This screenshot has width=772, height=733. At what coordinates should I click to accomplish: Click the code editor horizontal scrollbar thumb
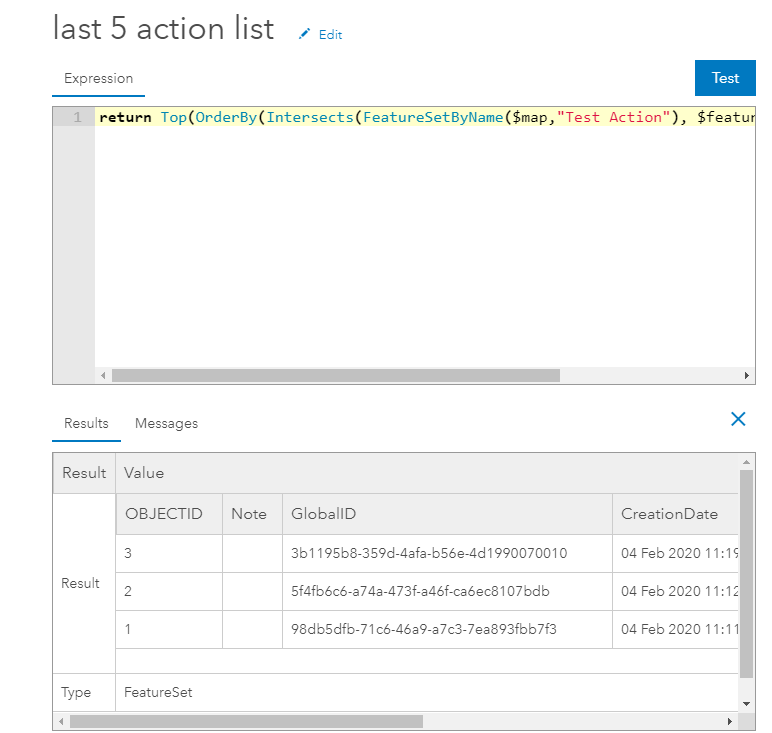tap(335, 376)
